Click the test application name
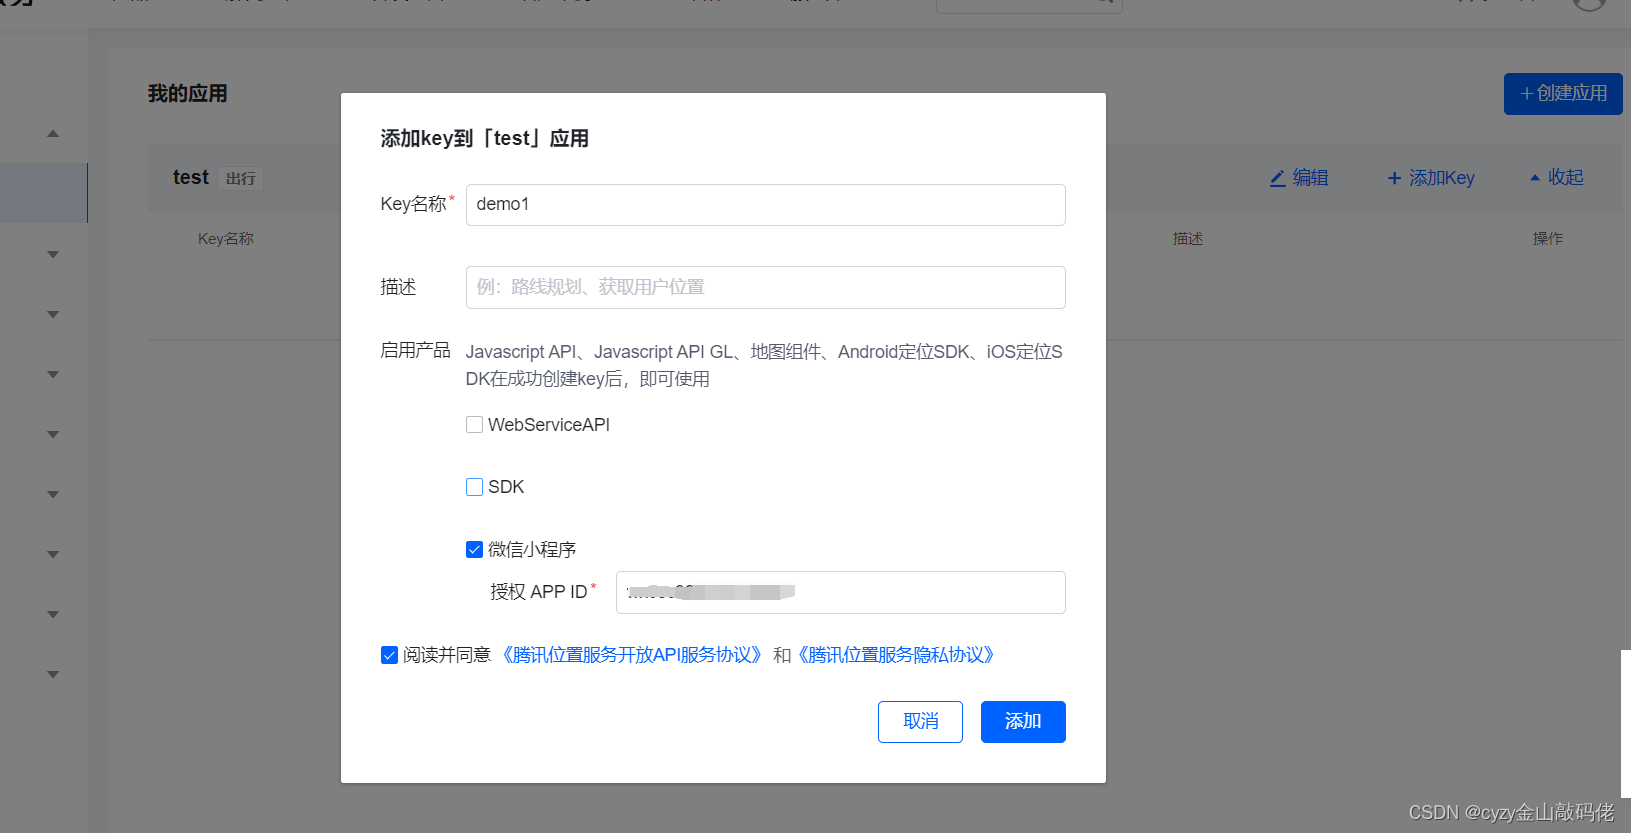This screenshot has width=1631, height=833. click(191, 177)
